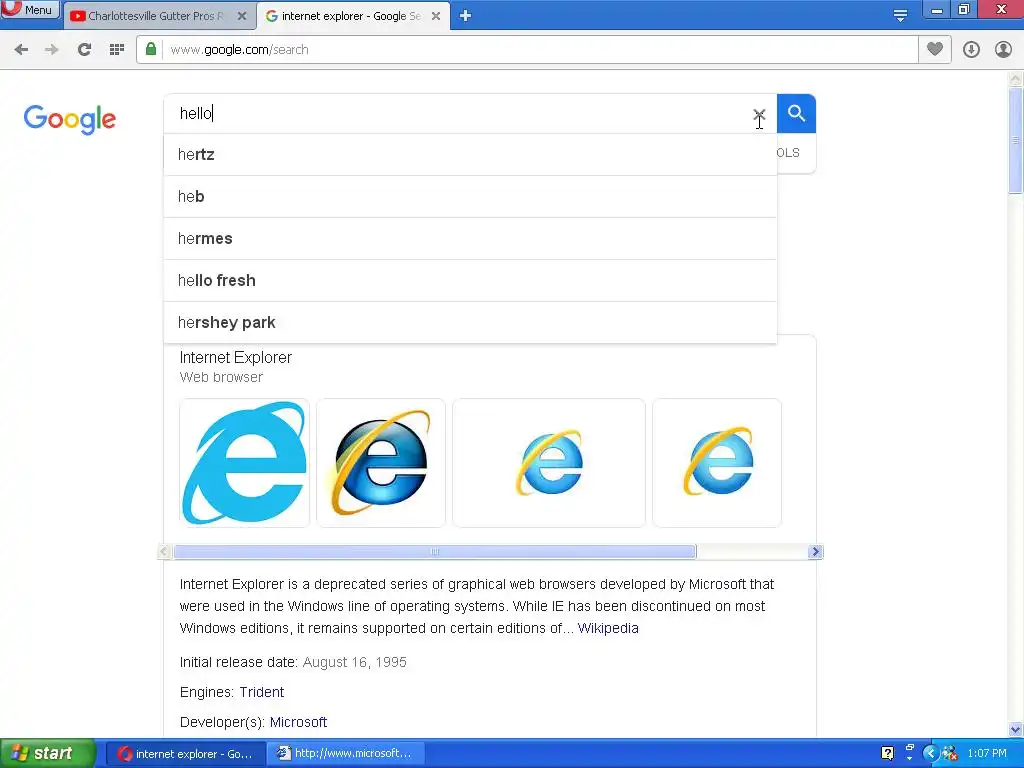Click the help question mark tray icon
Image resolution: width=1024 pixels, height=768 pixels.
click(x=887, y=753)
